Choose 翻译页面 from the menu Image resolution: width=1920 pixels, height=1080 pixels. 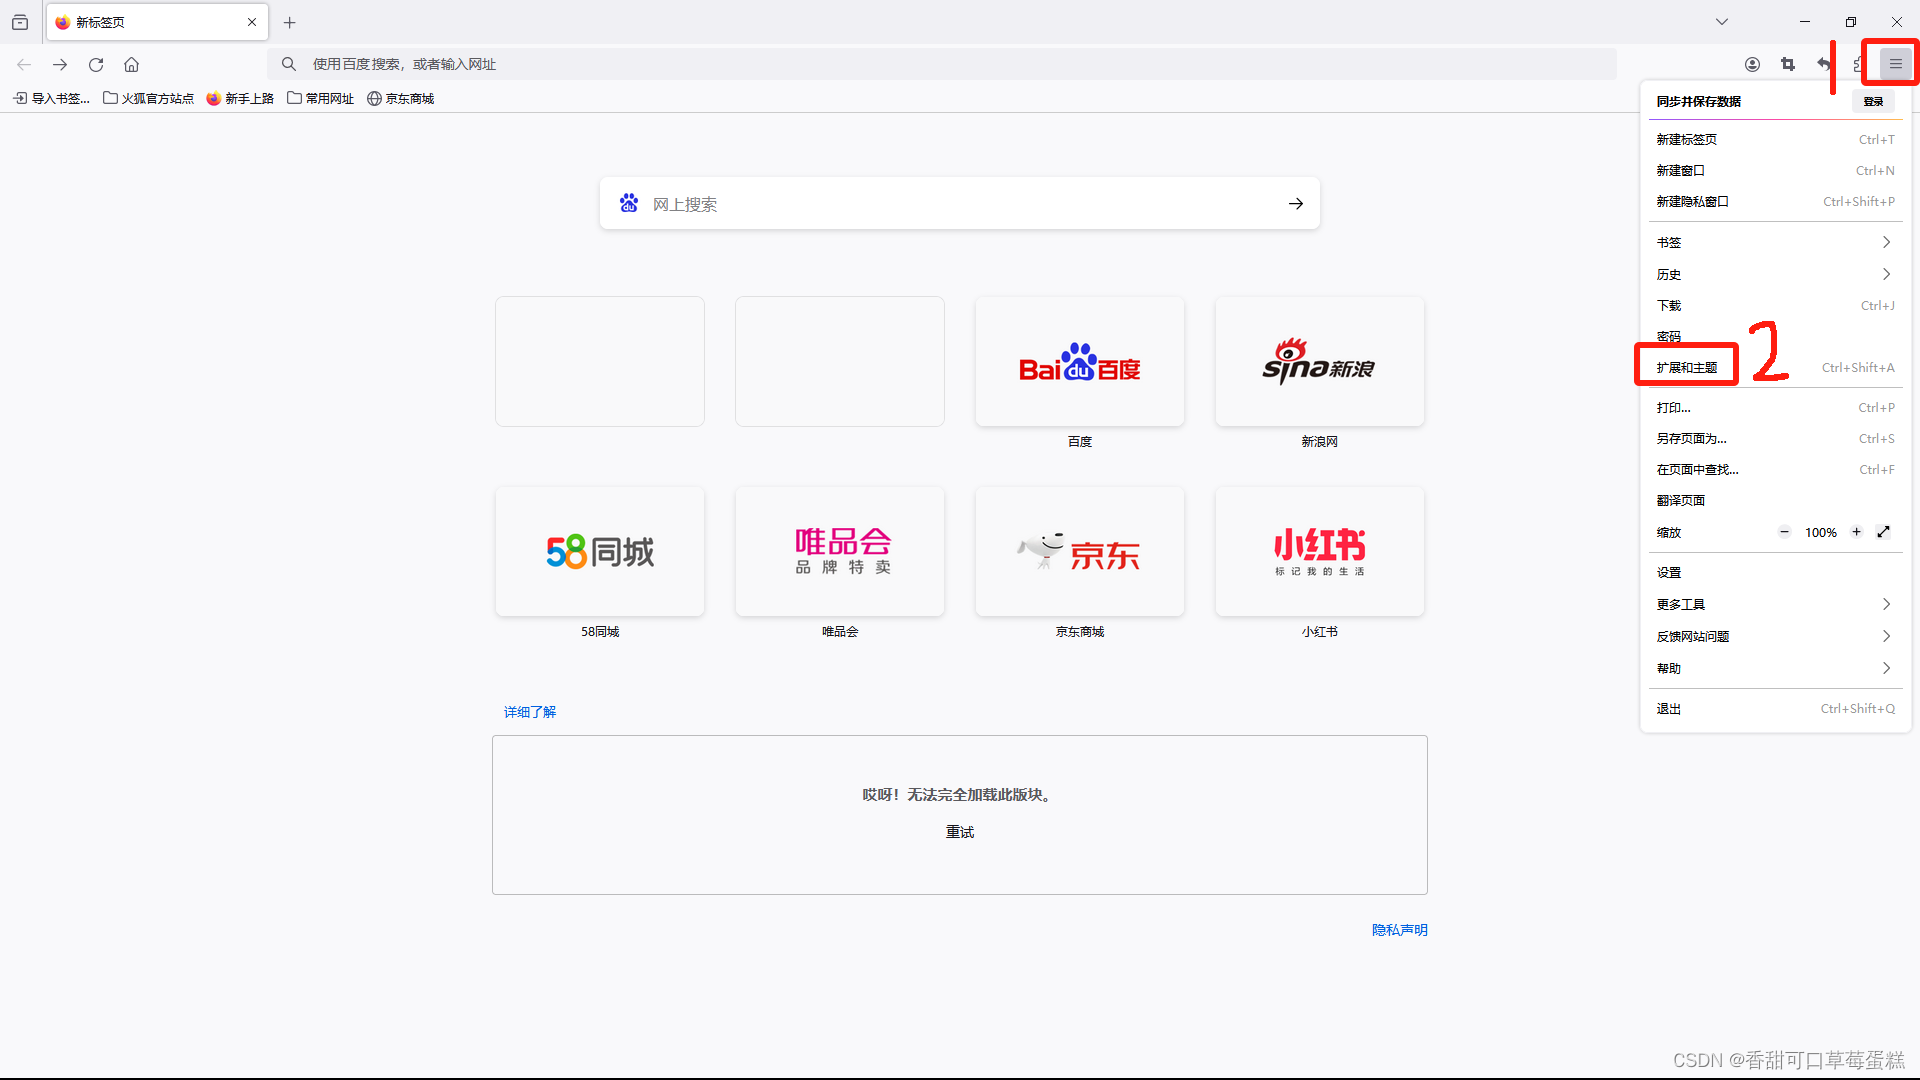[x=1775, y=500]
